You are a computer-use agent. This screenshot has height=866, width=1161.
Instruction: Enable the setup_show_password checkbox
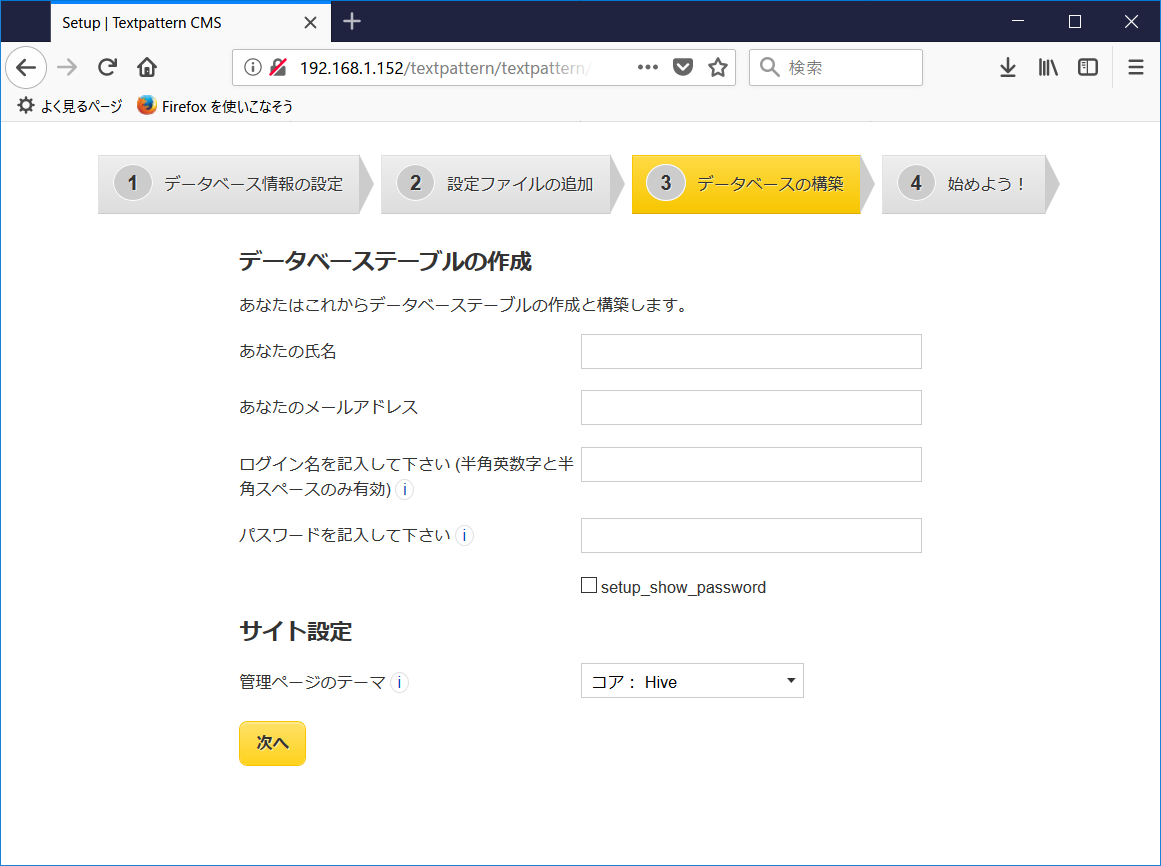pos(589,584)
